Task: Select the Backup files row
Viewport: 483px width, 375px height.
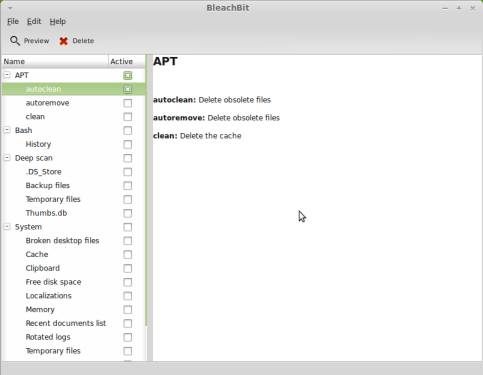Action: pyautogui.click(x=73, y=186)
